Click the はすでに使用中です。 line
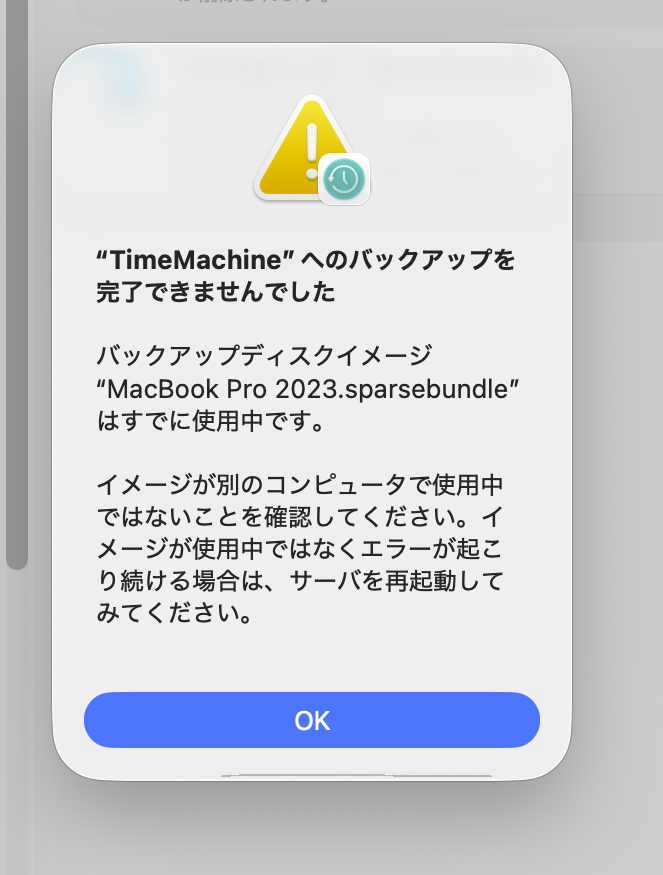The width and height of the screenshot is (663, 875). tap(210, 421)
